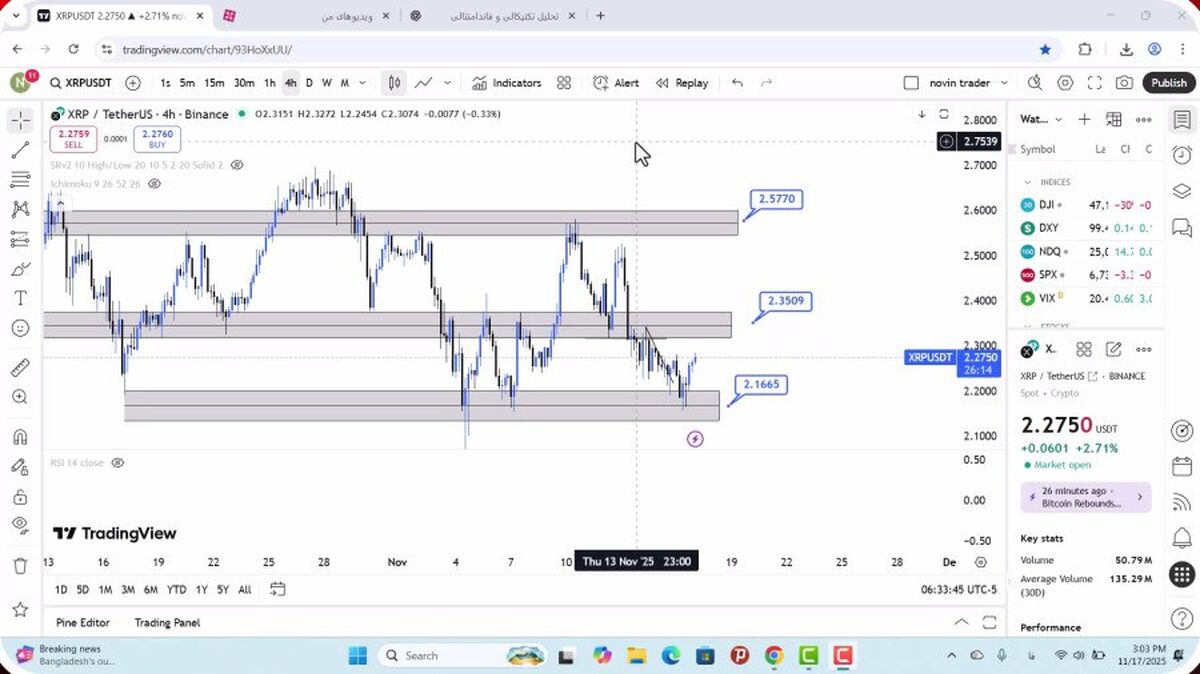
Task: Select the line chart style icon
Action: (424, 83)
